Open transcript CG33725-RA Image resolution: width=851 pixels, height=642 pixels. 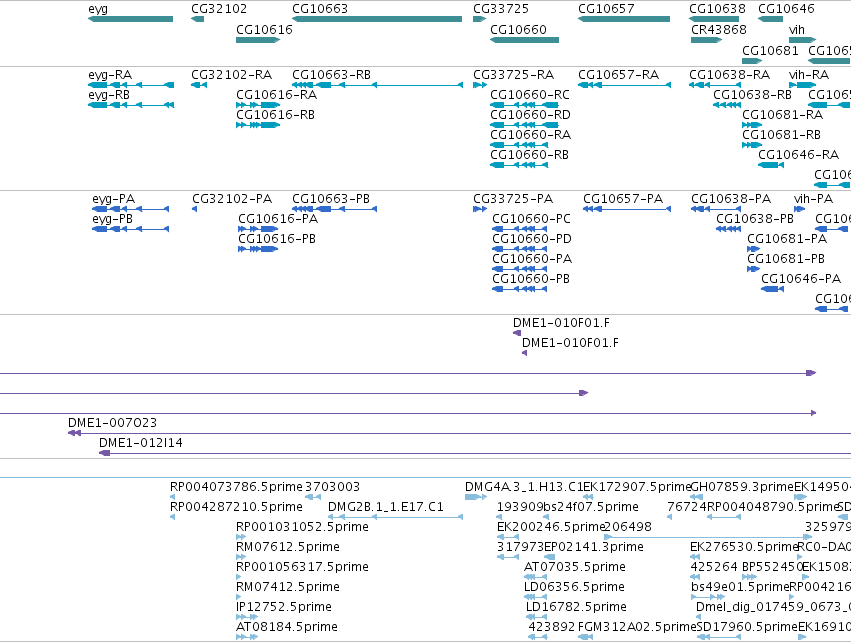point(480,85)
